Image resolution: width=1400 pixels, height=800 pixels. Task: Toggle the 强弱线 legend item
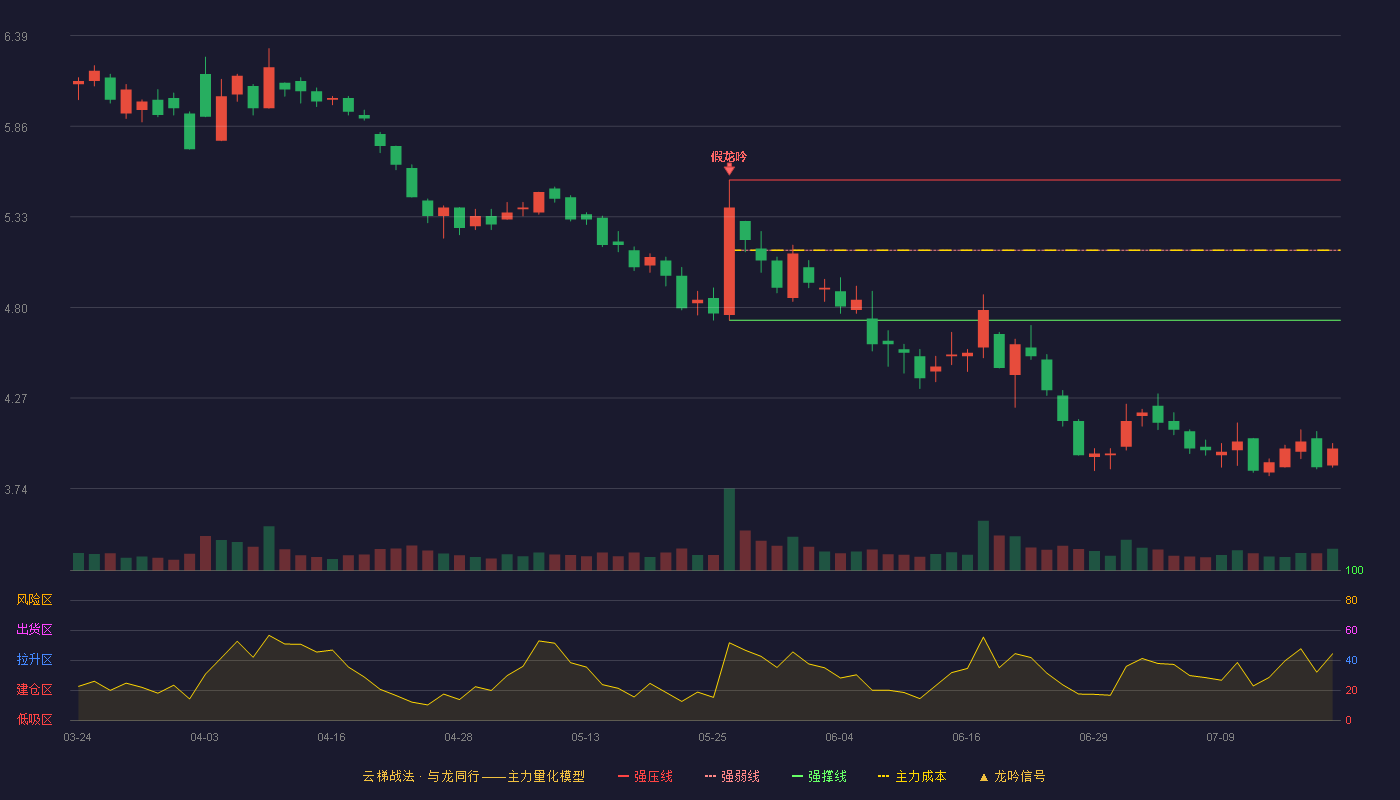click(732, 776)
